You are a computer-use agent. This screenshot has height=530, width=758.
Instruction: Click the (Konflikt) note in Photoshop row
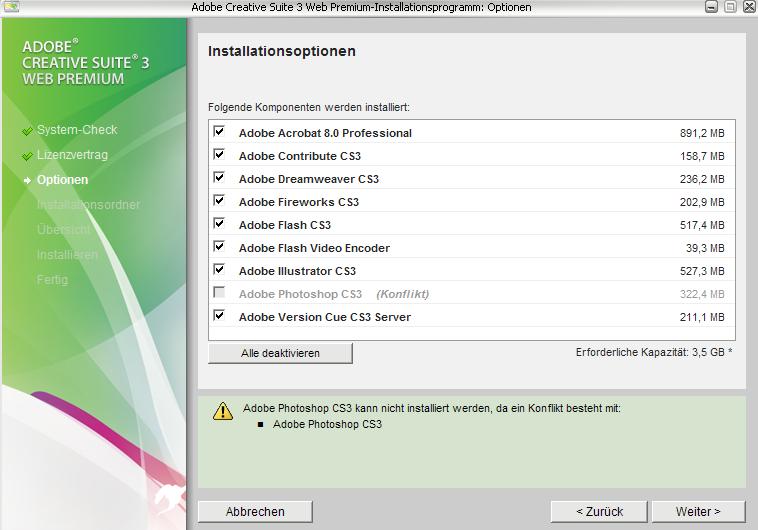(x=403, y=294)
